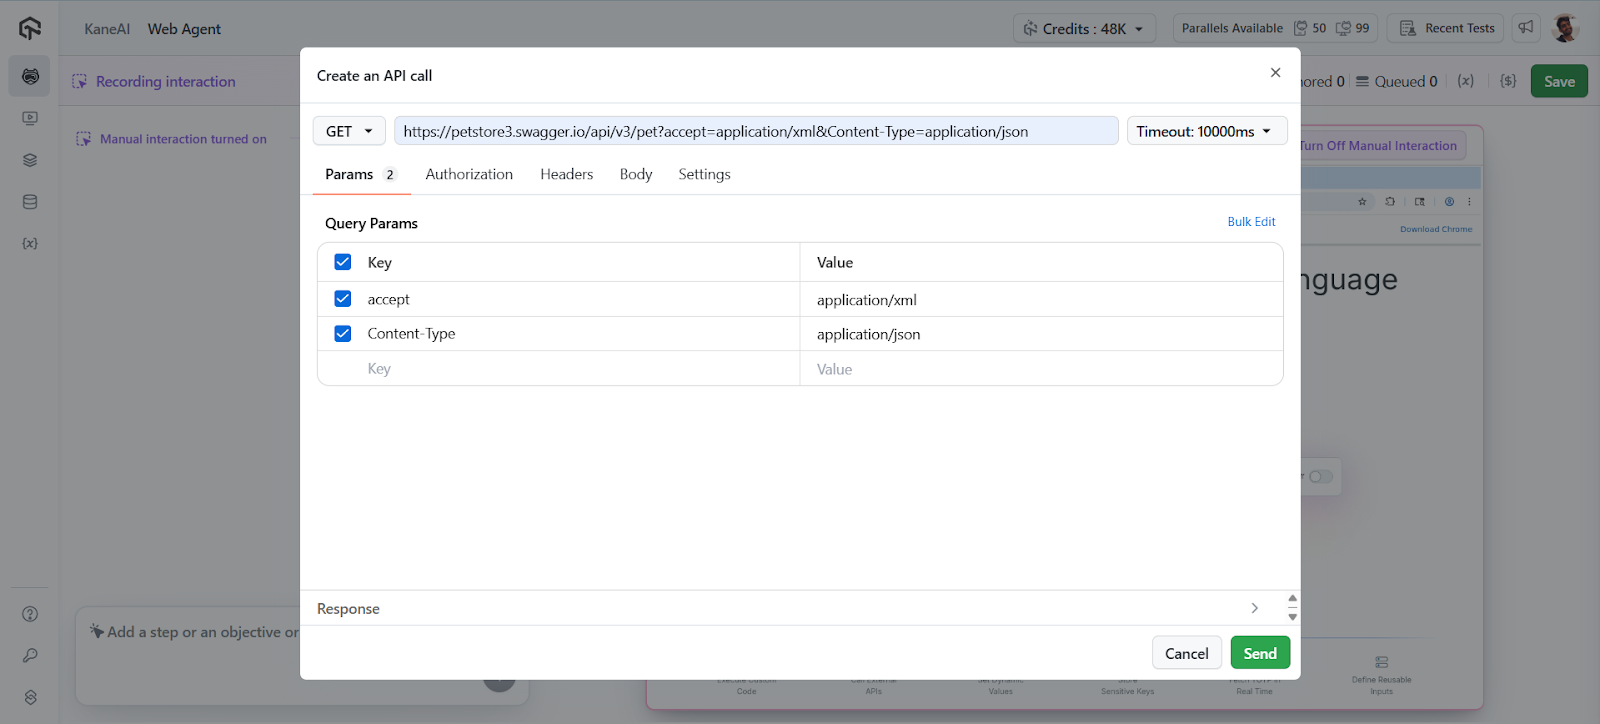Switch to the Authorization tab
The image size is (1600, 724).
469,174
